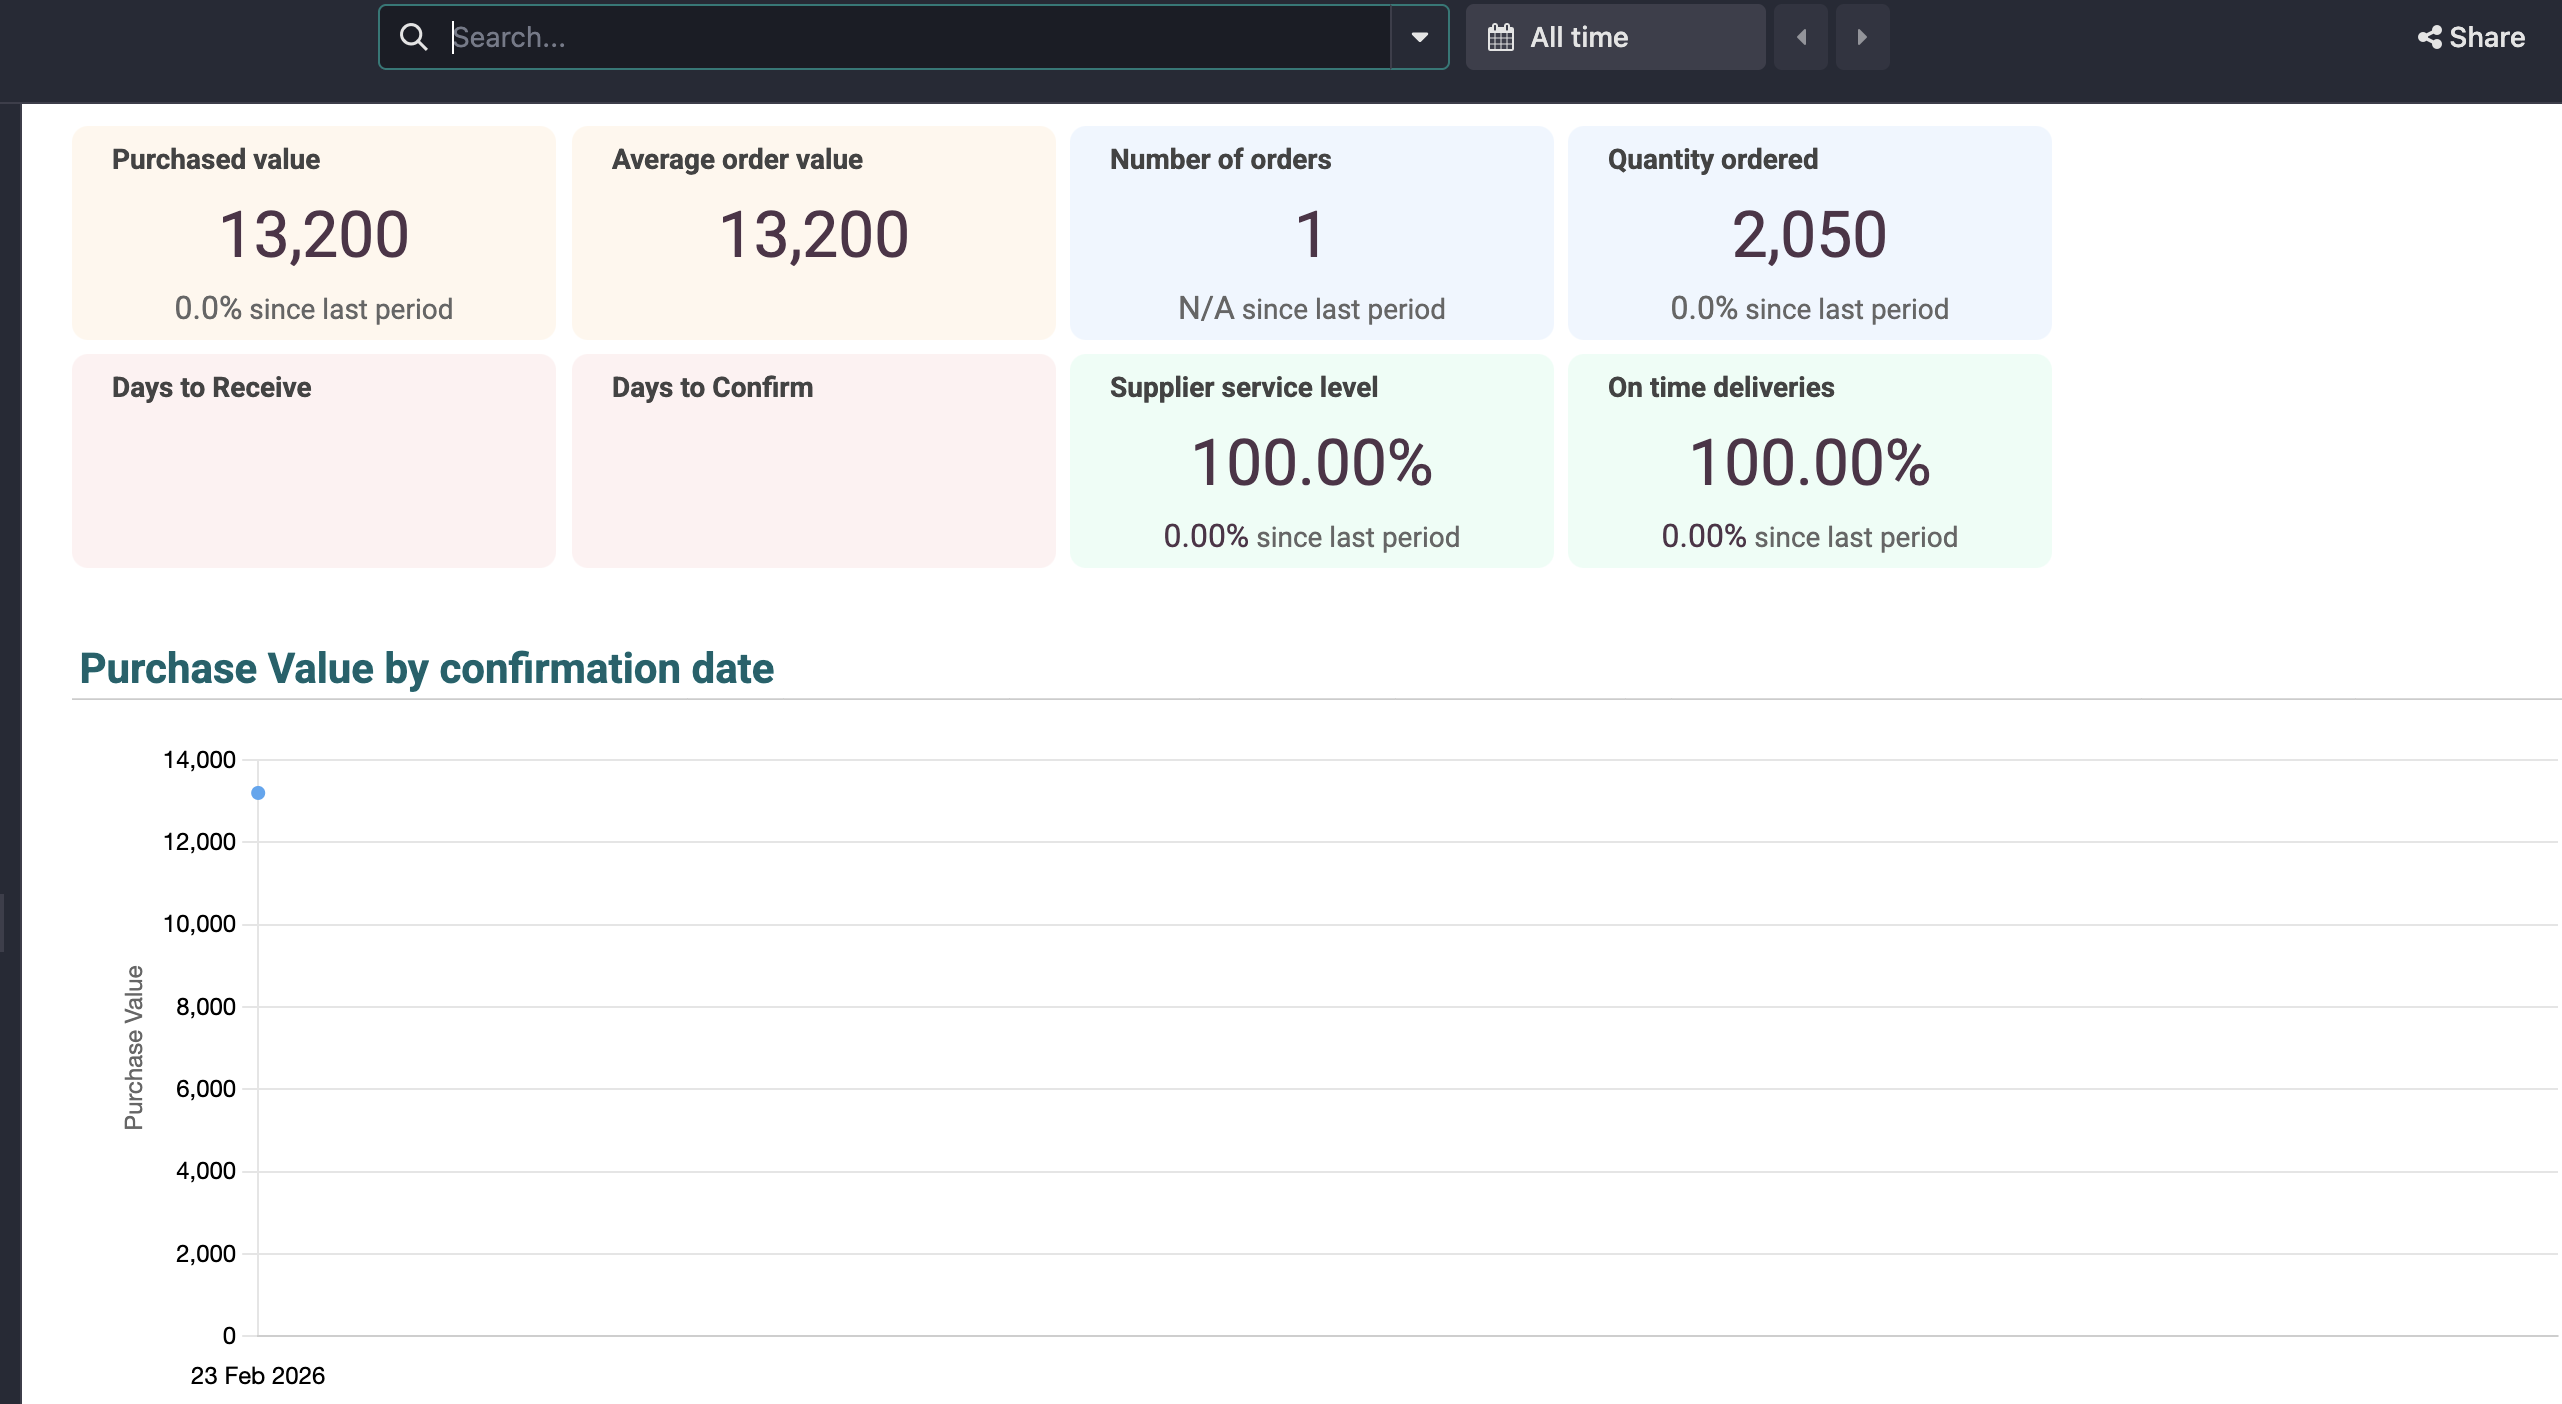2562x1404 pixels.
Task: Click the Share button
Action: (2471, 37)
